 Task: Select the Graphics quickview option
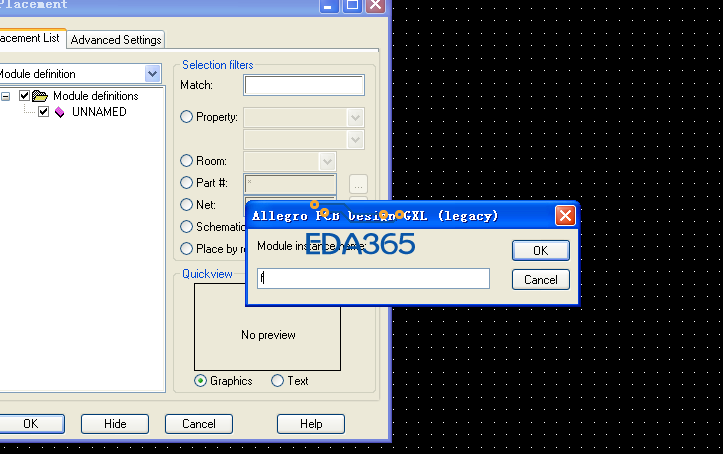point(200,381)
